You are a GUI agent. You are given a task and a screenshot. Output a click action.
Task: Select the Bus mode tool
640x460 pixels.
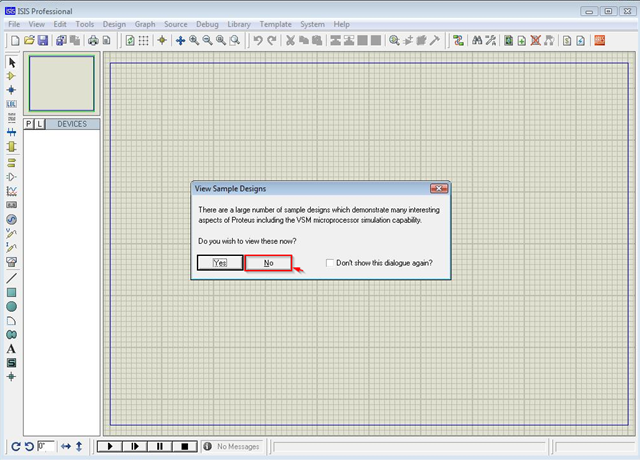[11, 132]
